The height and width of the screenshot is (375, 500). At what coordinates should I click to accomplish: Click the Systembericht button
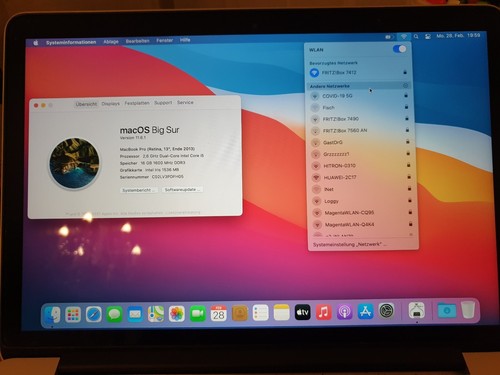(x=139, y=190)
